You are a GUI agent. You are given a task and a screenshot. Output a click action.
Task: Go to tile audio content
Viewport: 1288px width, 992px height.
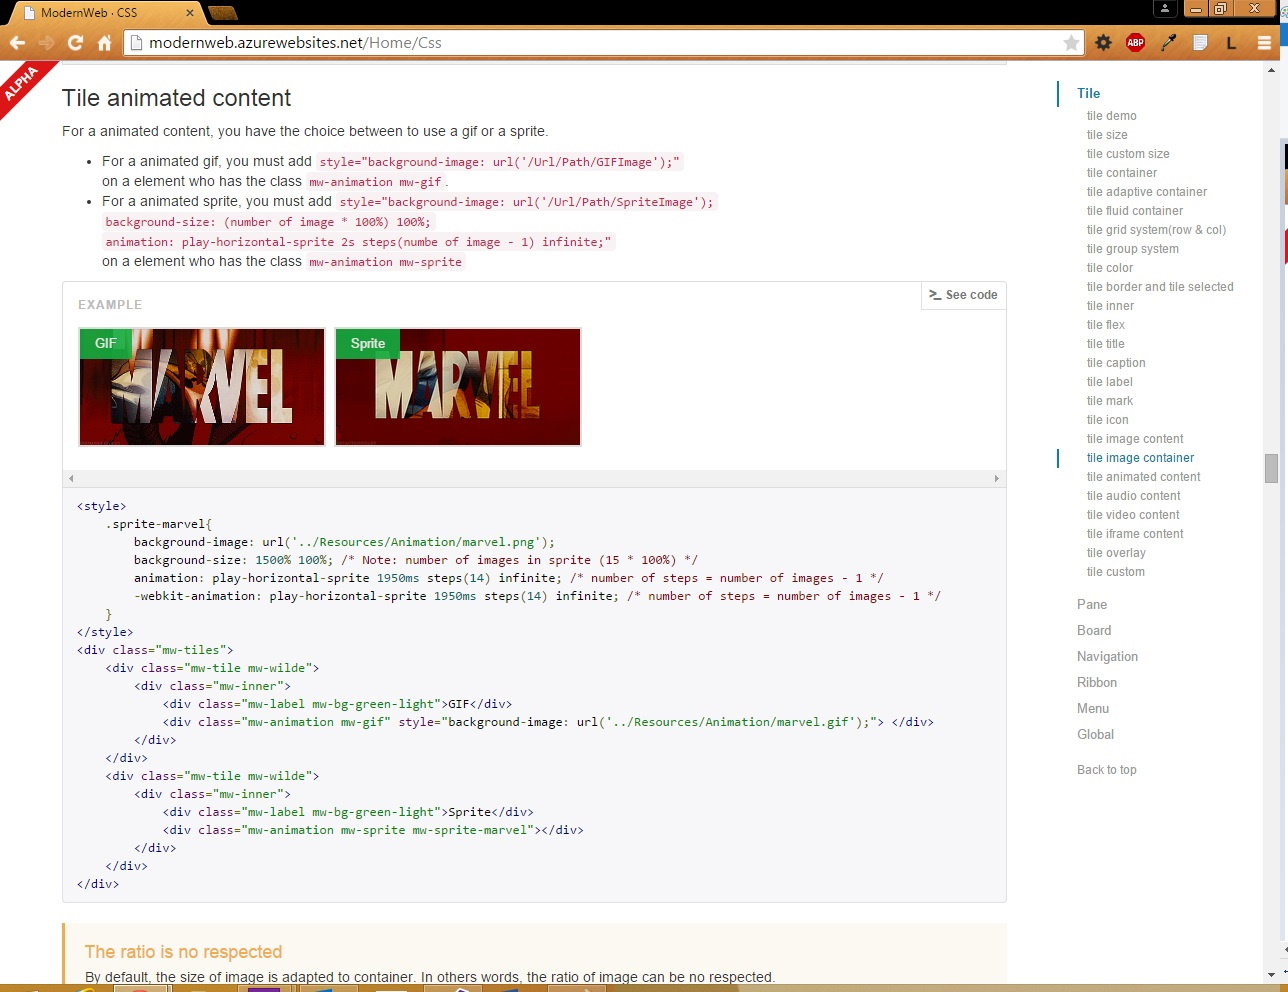(1134, 496)
